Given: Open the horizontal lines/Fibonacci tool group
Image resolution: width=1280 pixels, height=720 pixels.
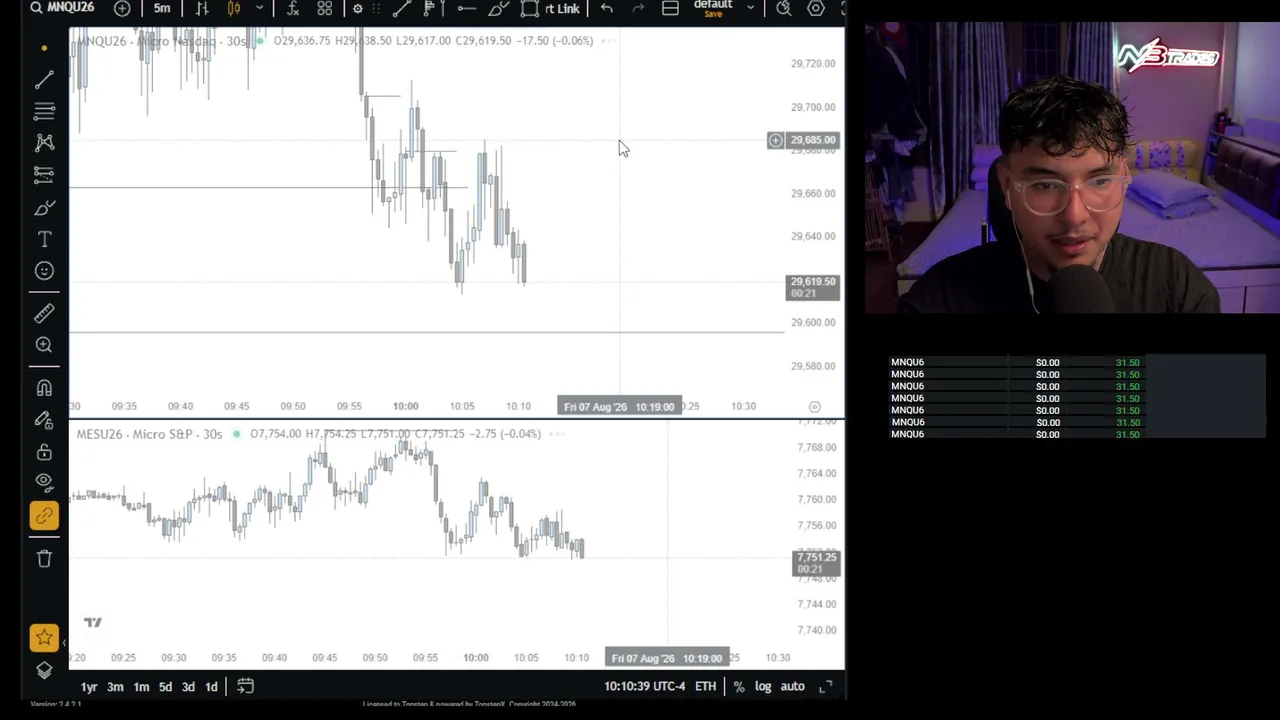Looking at the screenshot, I should [44, 111].
